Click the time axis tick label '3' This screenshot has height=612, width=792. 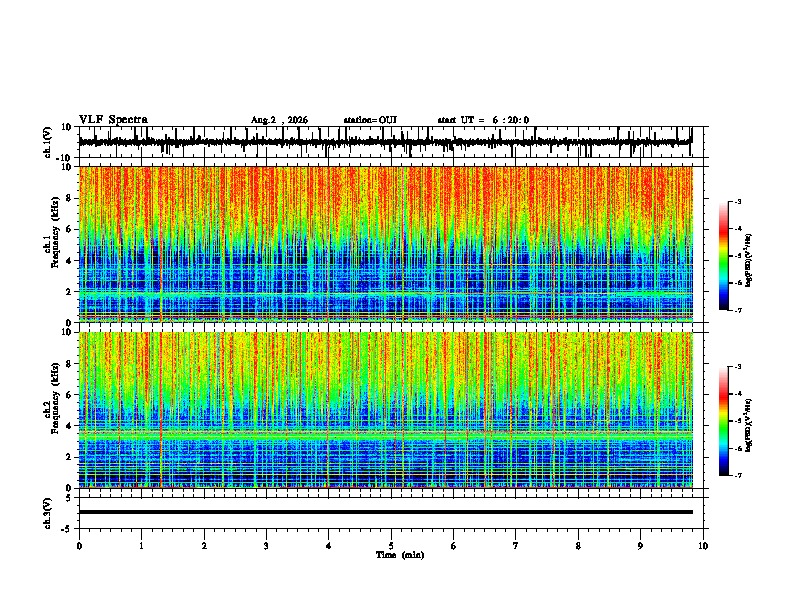(266, 546)
